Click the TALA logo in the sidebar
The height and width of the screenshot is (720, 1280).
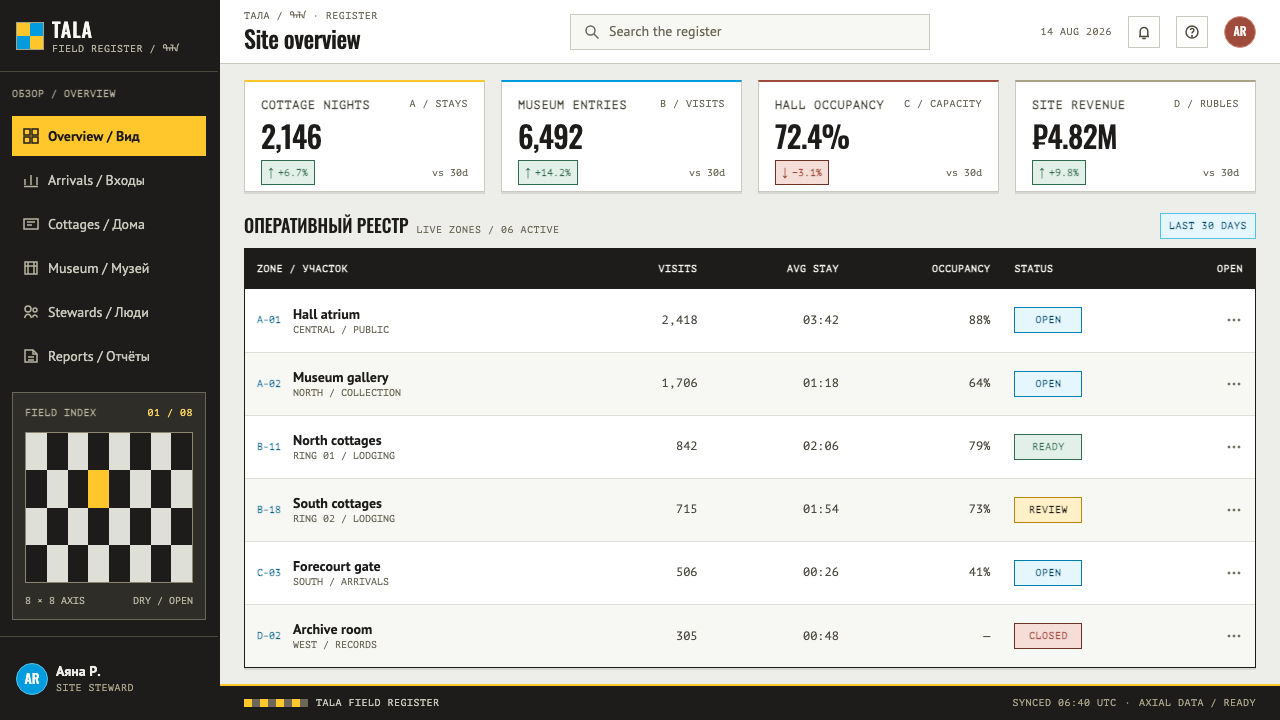pos(30,36)
